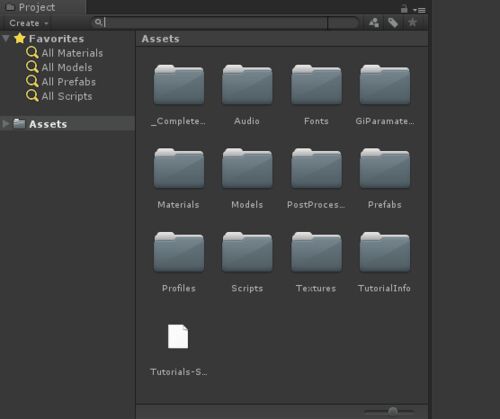Open the Create dropdown menu

[29, 23]
